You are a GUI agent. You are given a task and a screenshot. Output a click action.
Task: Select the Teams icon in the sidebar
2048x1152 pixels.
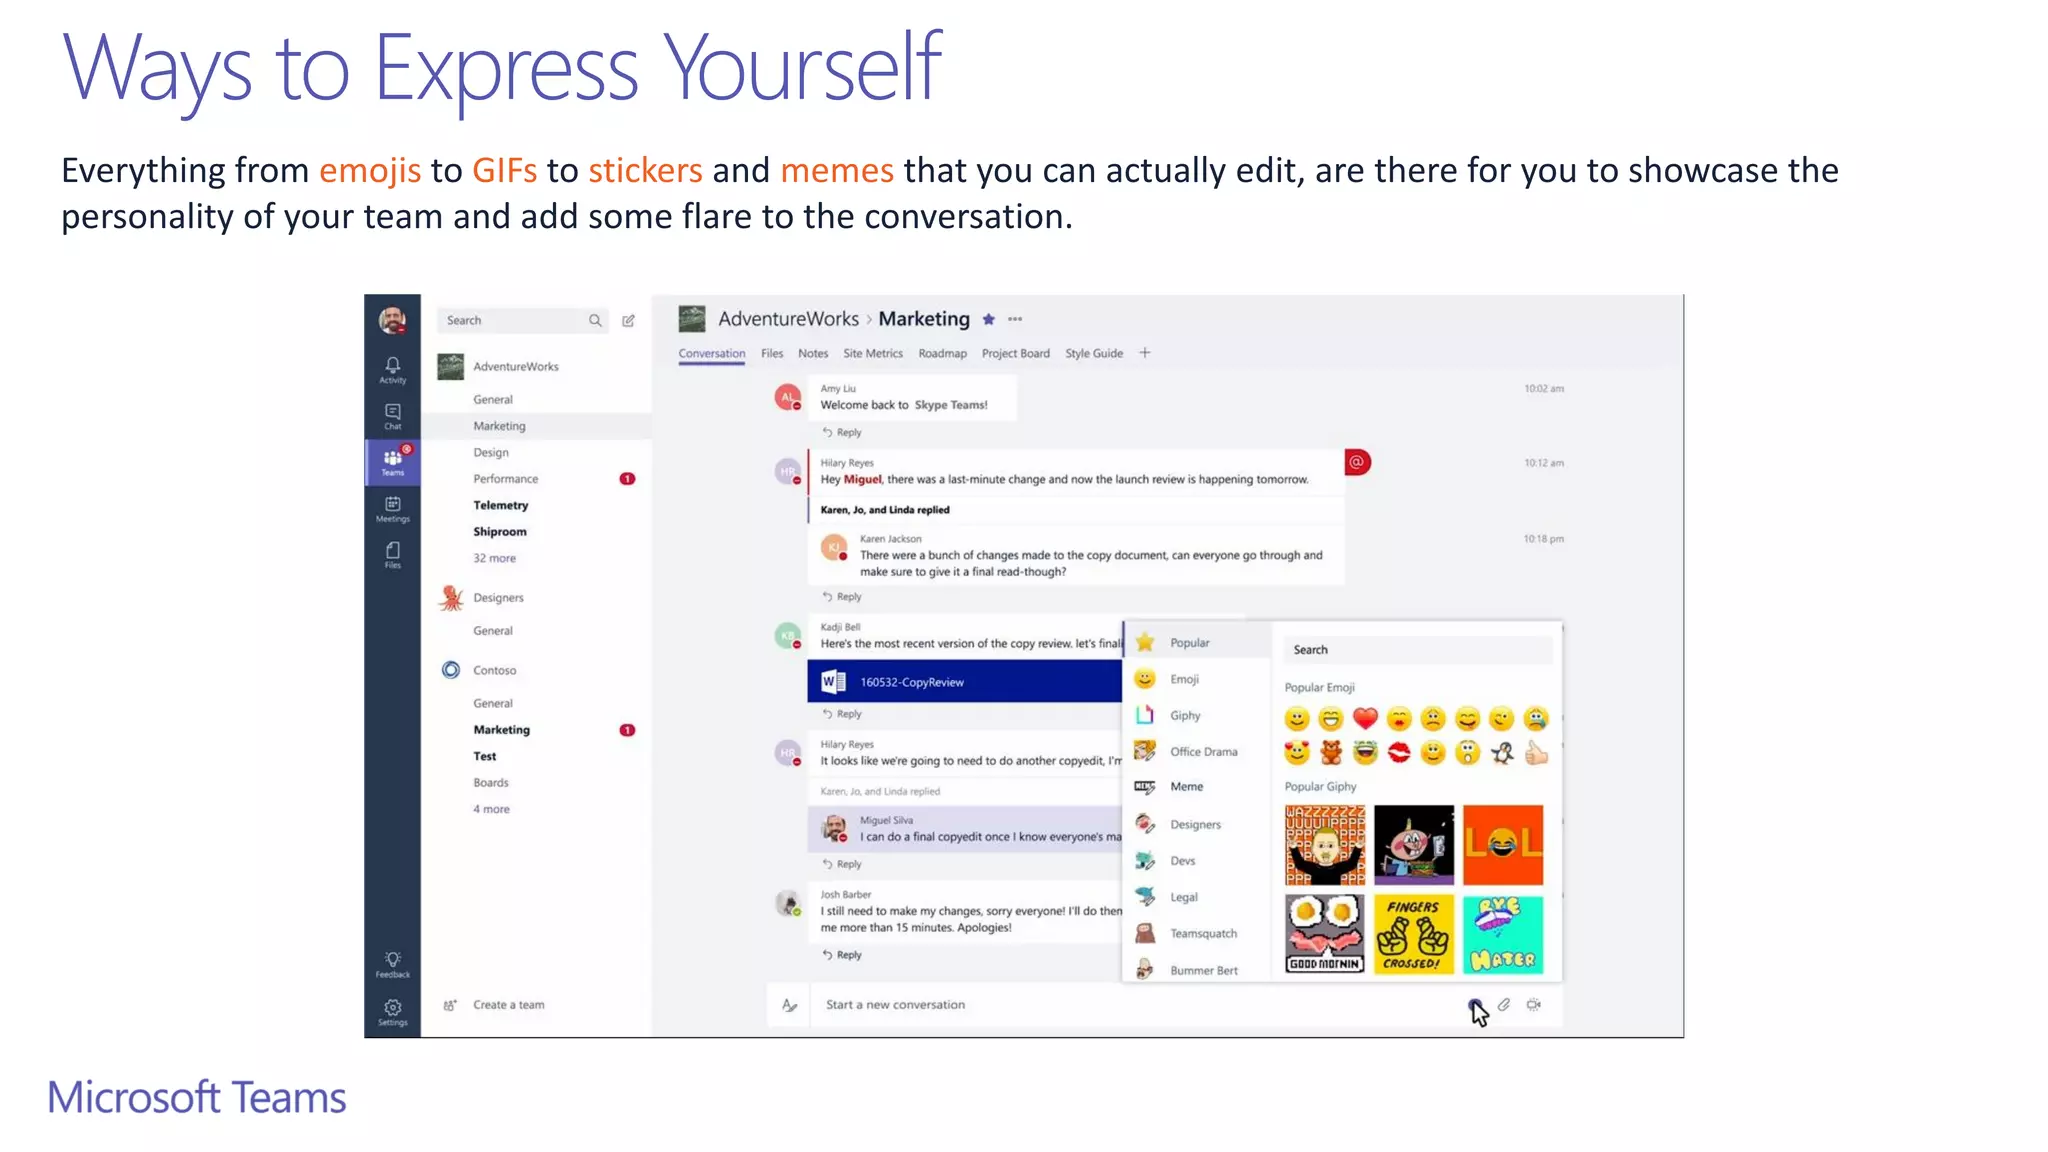coord(392,462)
